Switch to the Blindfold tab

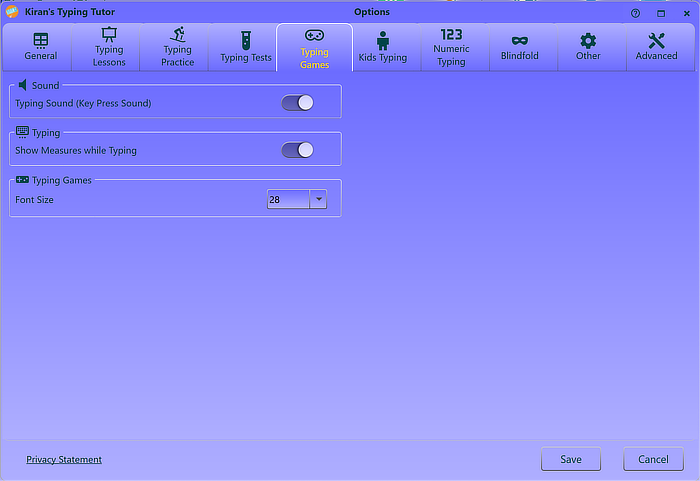(x=524, y=47)
